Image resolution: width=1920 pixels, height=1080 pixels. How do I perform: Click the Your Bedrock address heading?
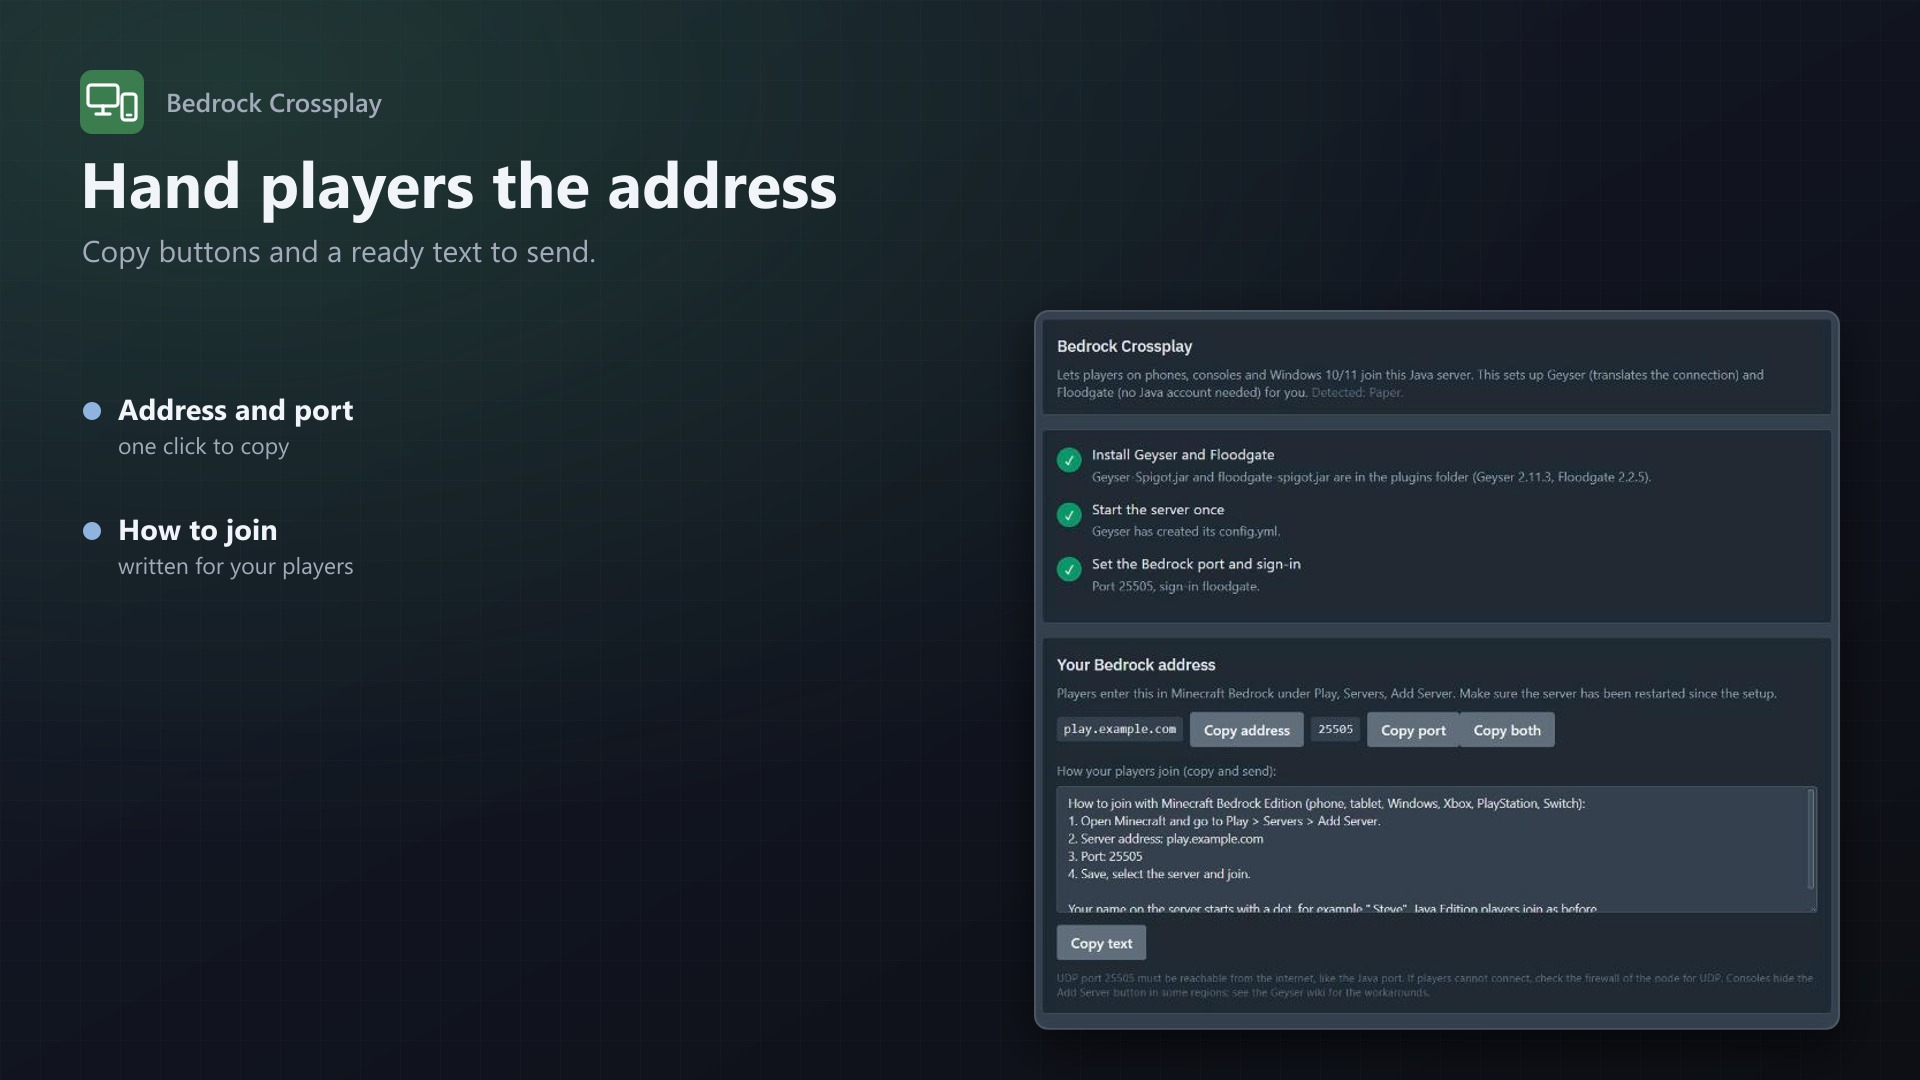[1136, 665]
